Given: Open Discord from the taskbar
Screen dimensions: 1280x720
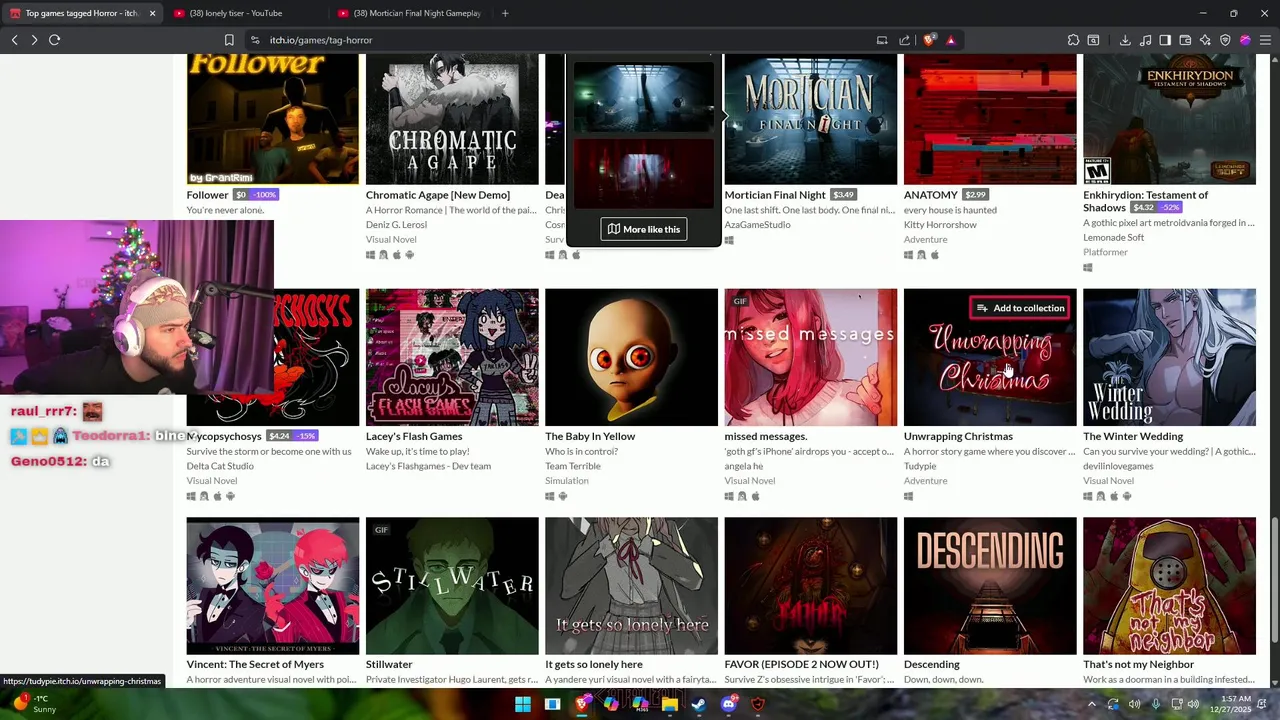Looking at the screenshot, I should pos(728,704).
